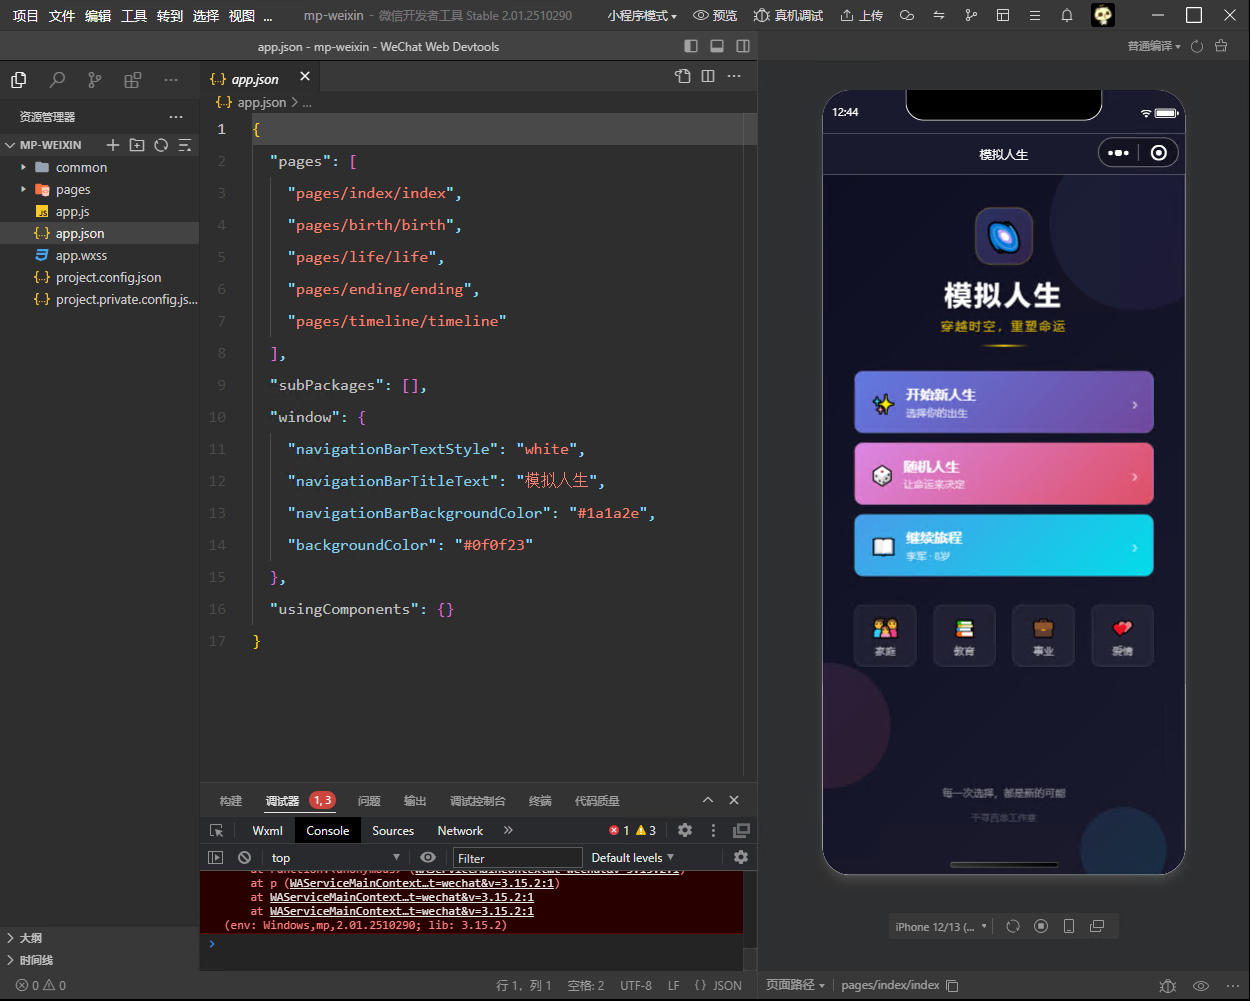1250x1001 pixels.
Task: Expand the pages folder
Action: 73,190
